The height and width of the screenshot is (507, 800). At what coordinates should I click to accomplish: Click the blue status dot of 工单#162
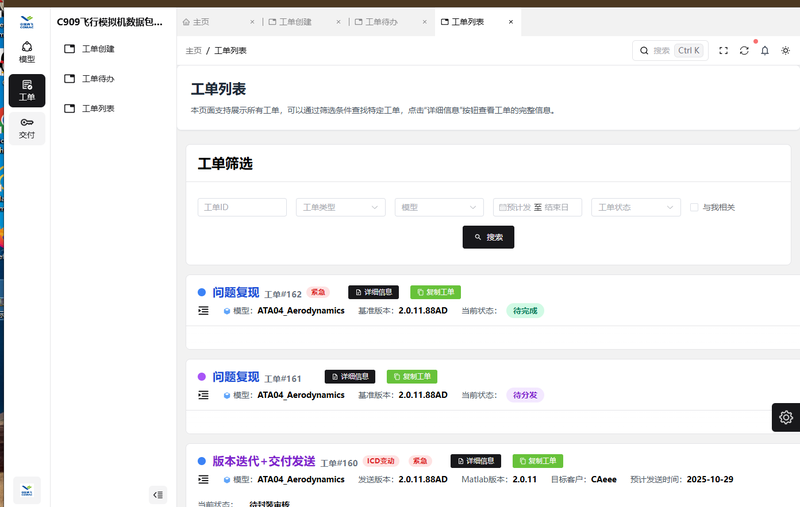point(202,292)
